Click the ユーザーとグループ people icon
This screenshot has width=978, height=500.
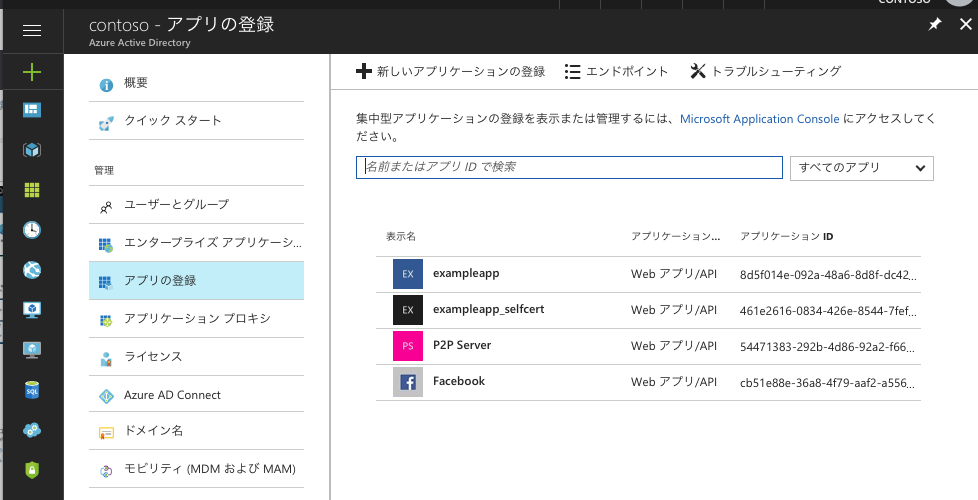pos(106,207)
